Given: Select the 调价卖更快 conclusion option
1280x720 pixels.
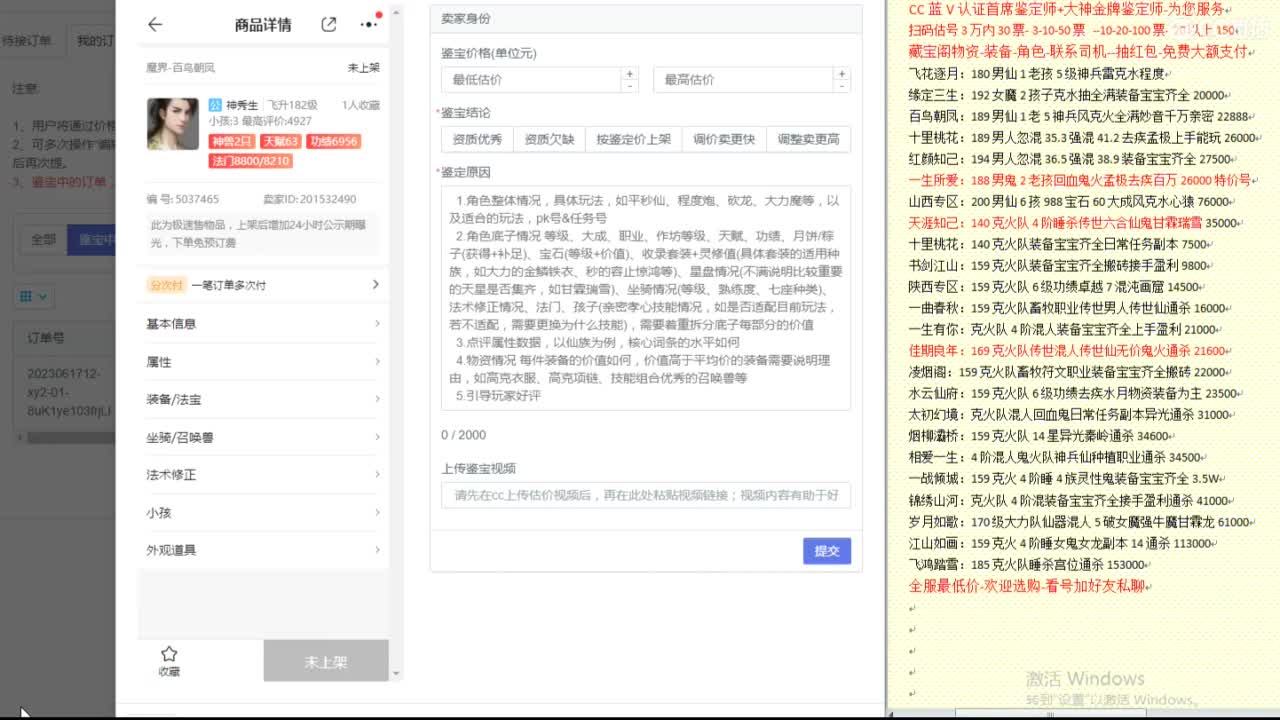Looking at the screenshot, I should 722,139.
